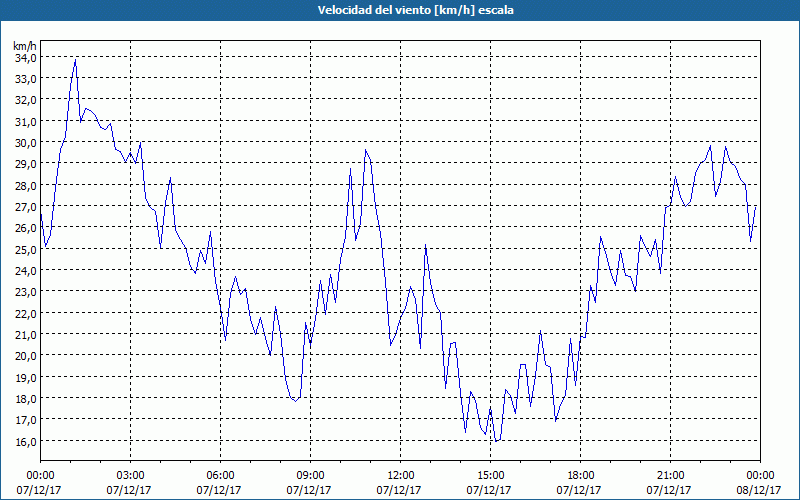Click the 12:00 time axis label
Image resolution: width=800 pixels, height=500 pixels.
pos(401,476)
